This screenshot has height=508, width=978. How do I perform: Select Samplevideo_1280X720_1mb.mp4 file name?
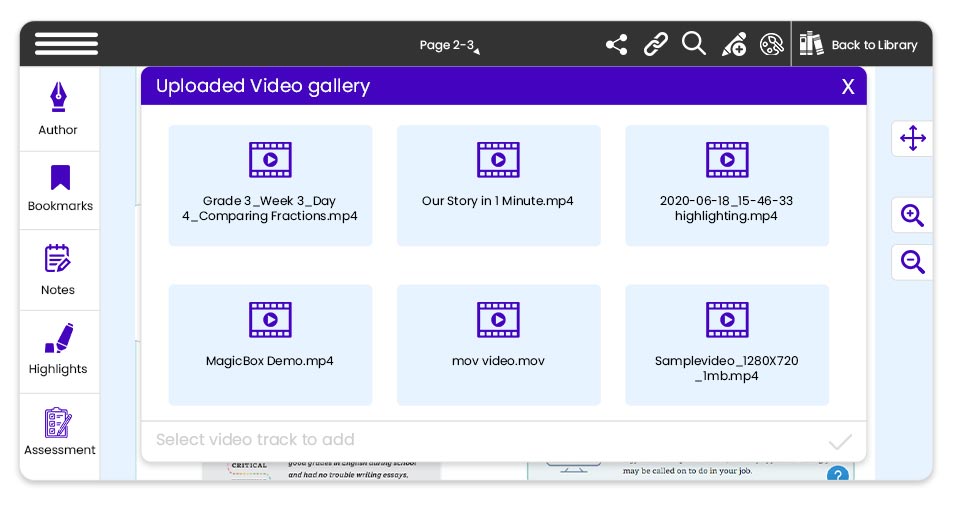(727, 368)
